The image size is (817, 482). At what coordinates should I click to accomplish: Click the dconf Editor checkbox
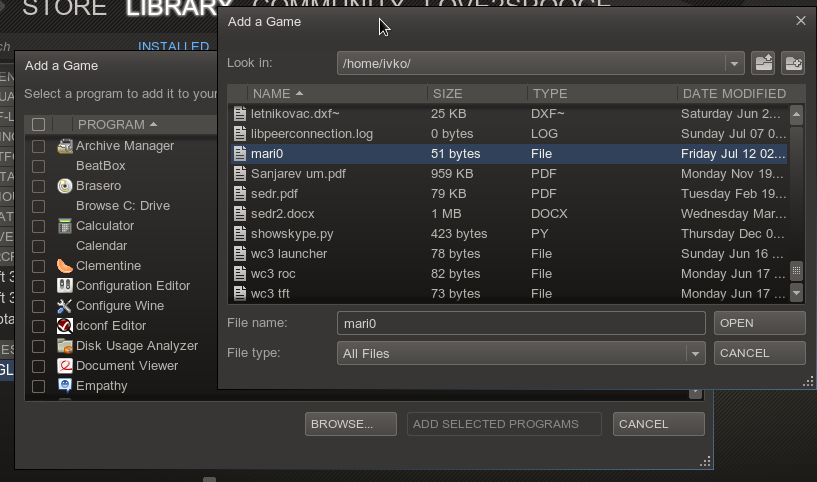click(38, 326)
